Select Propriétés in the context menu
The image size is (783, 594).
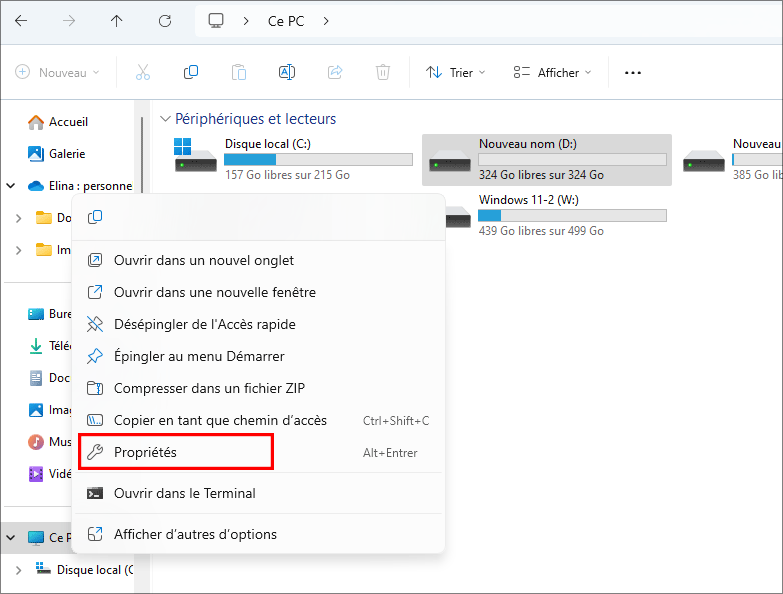[145, 452]
